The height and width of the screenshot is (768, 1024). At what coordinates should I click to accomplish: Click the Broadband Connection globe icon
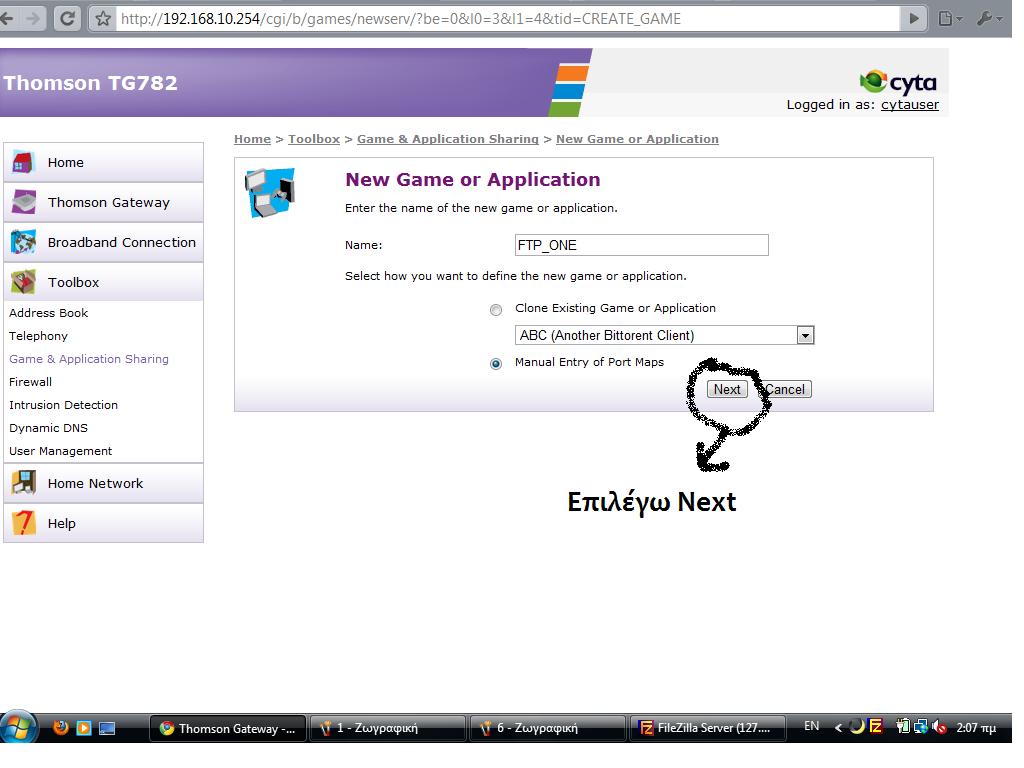point(24,242)
